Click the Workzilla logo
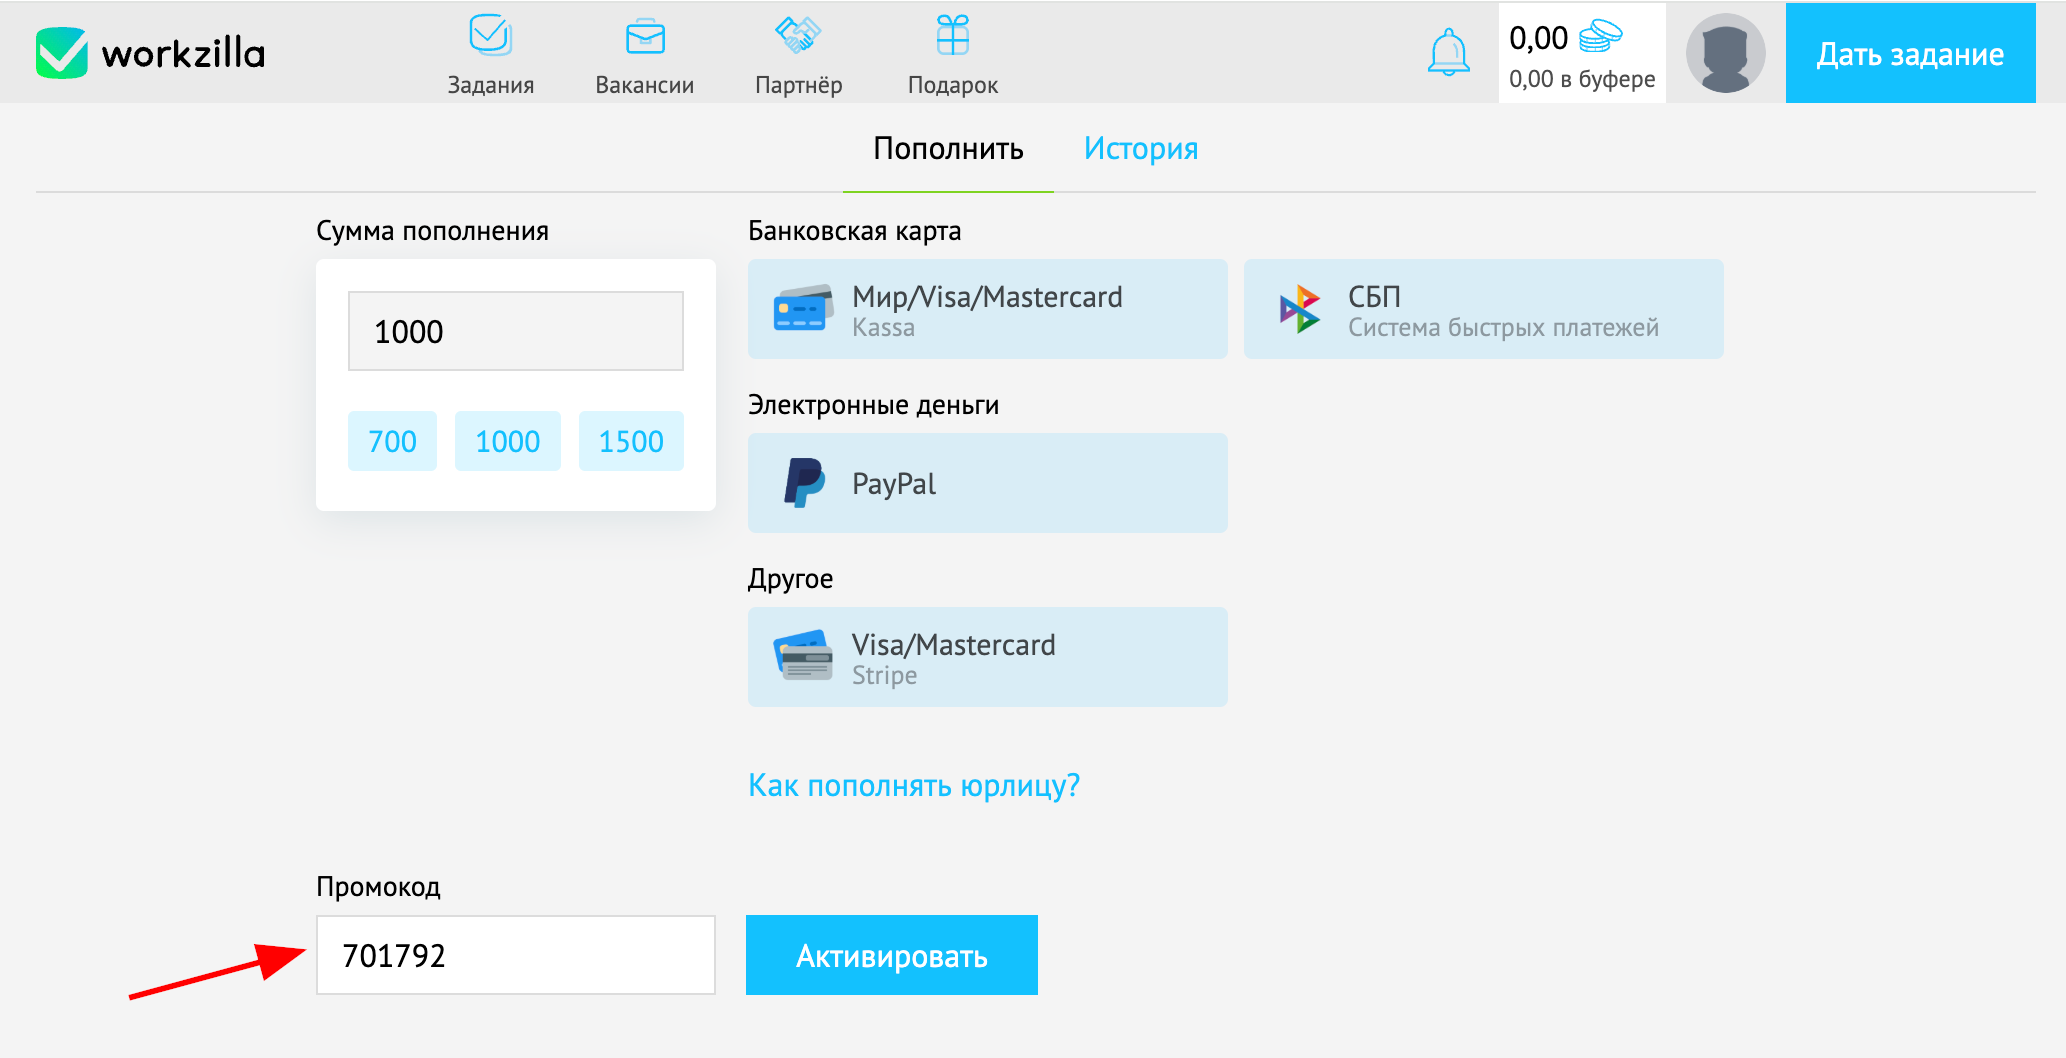 coord(148,52)
